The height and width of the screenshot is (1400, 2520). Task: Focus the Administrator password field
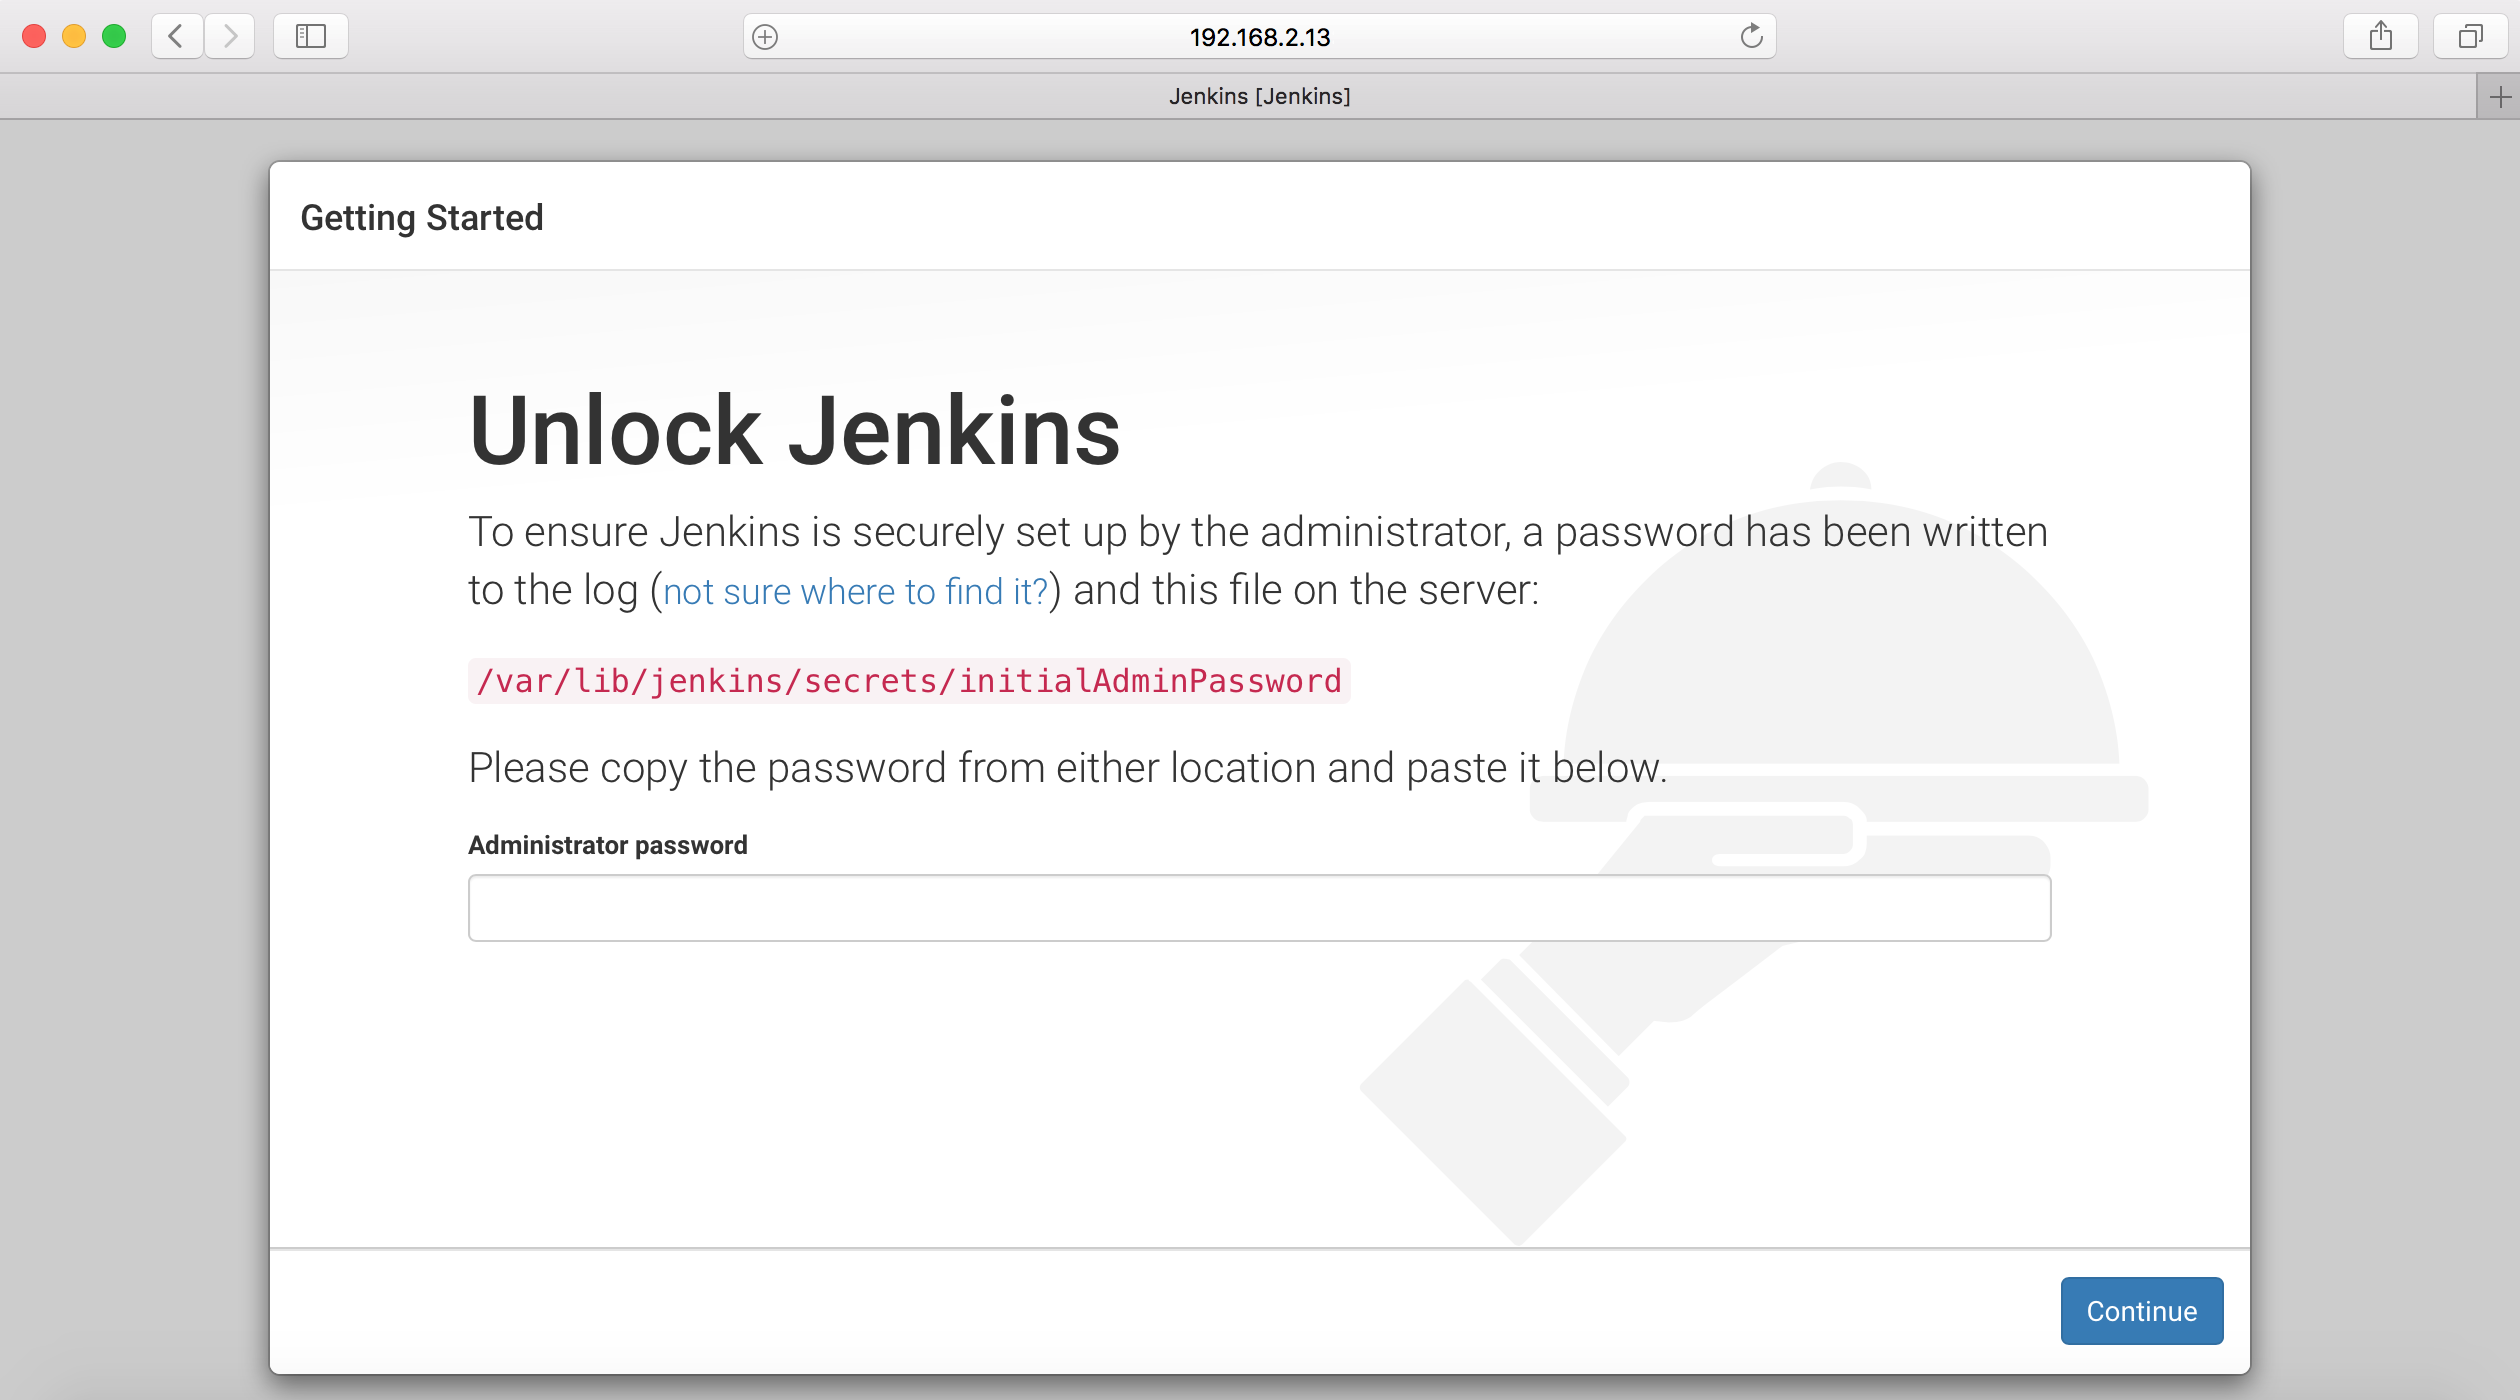tap(1260, 908)
